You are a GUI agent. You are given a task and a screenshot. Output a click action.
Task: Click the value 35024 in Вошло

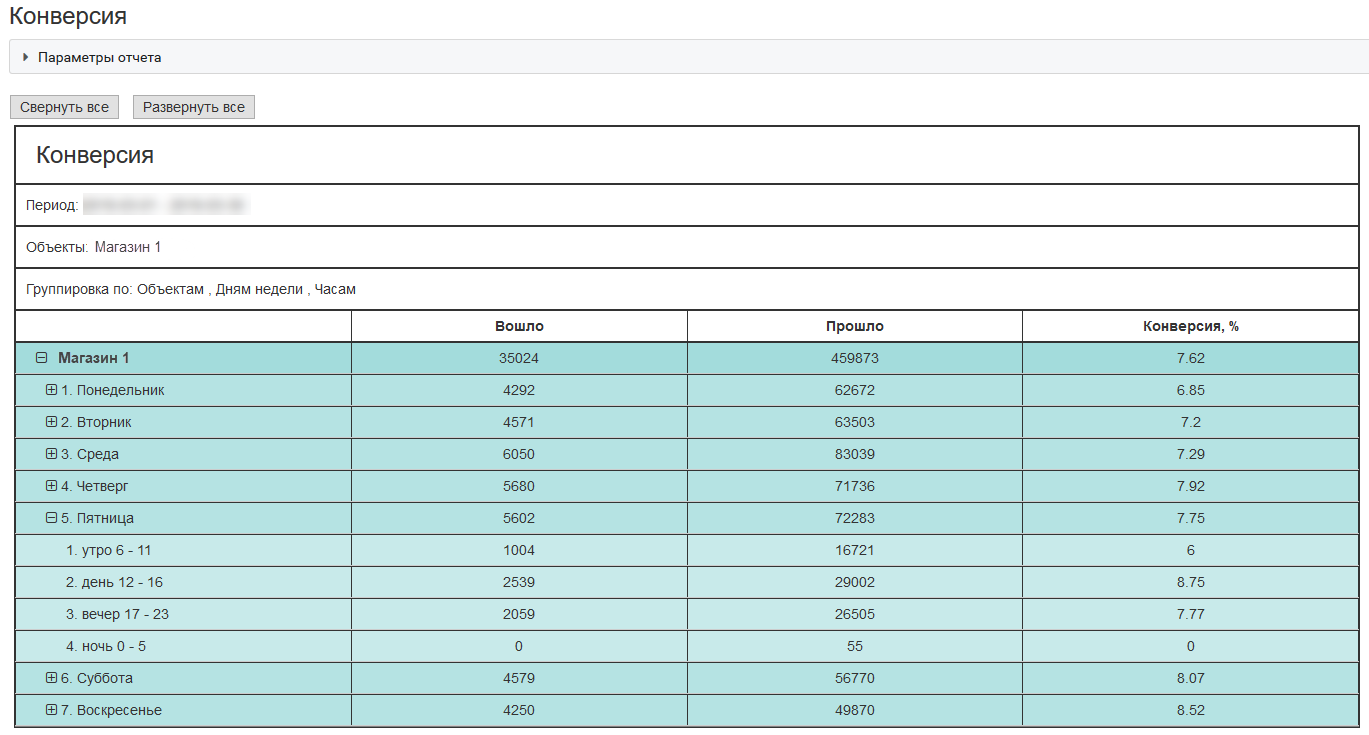click(519, 358)
